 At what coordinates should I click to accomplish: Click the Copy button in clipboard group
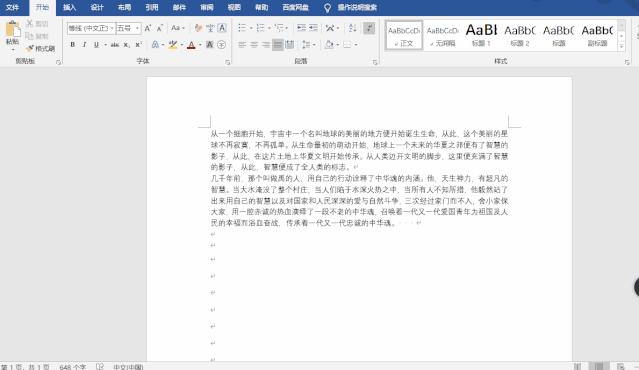tap(37, 36)
